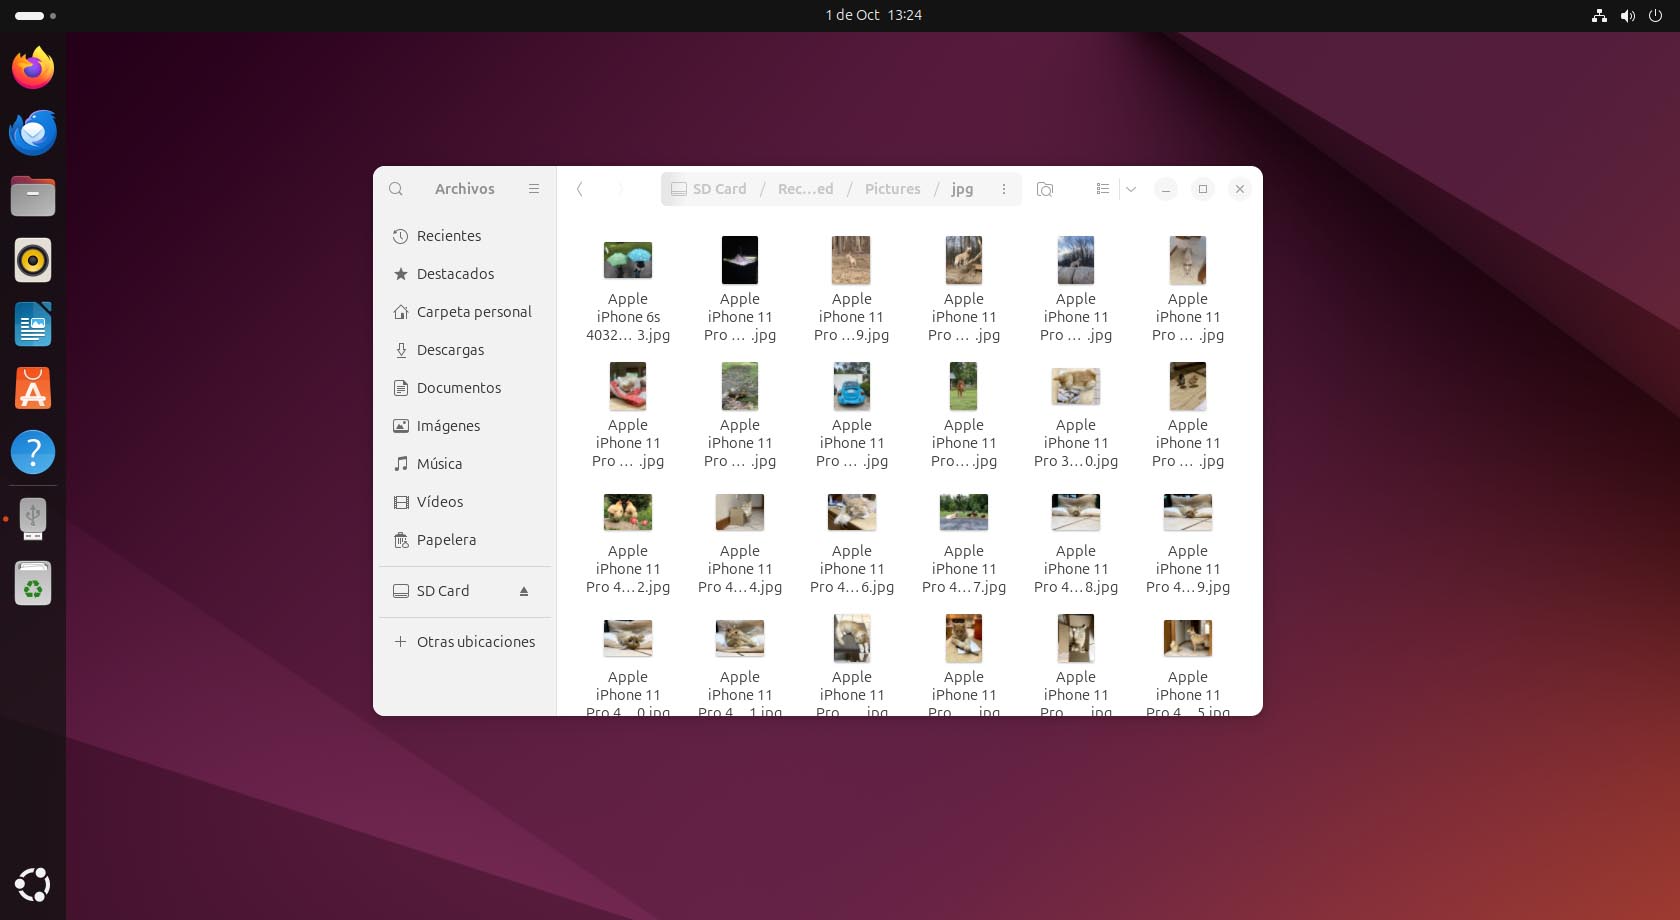
Task: Open Documentos in sidebar
Action: pyautogui.click(x=466, y=388)
